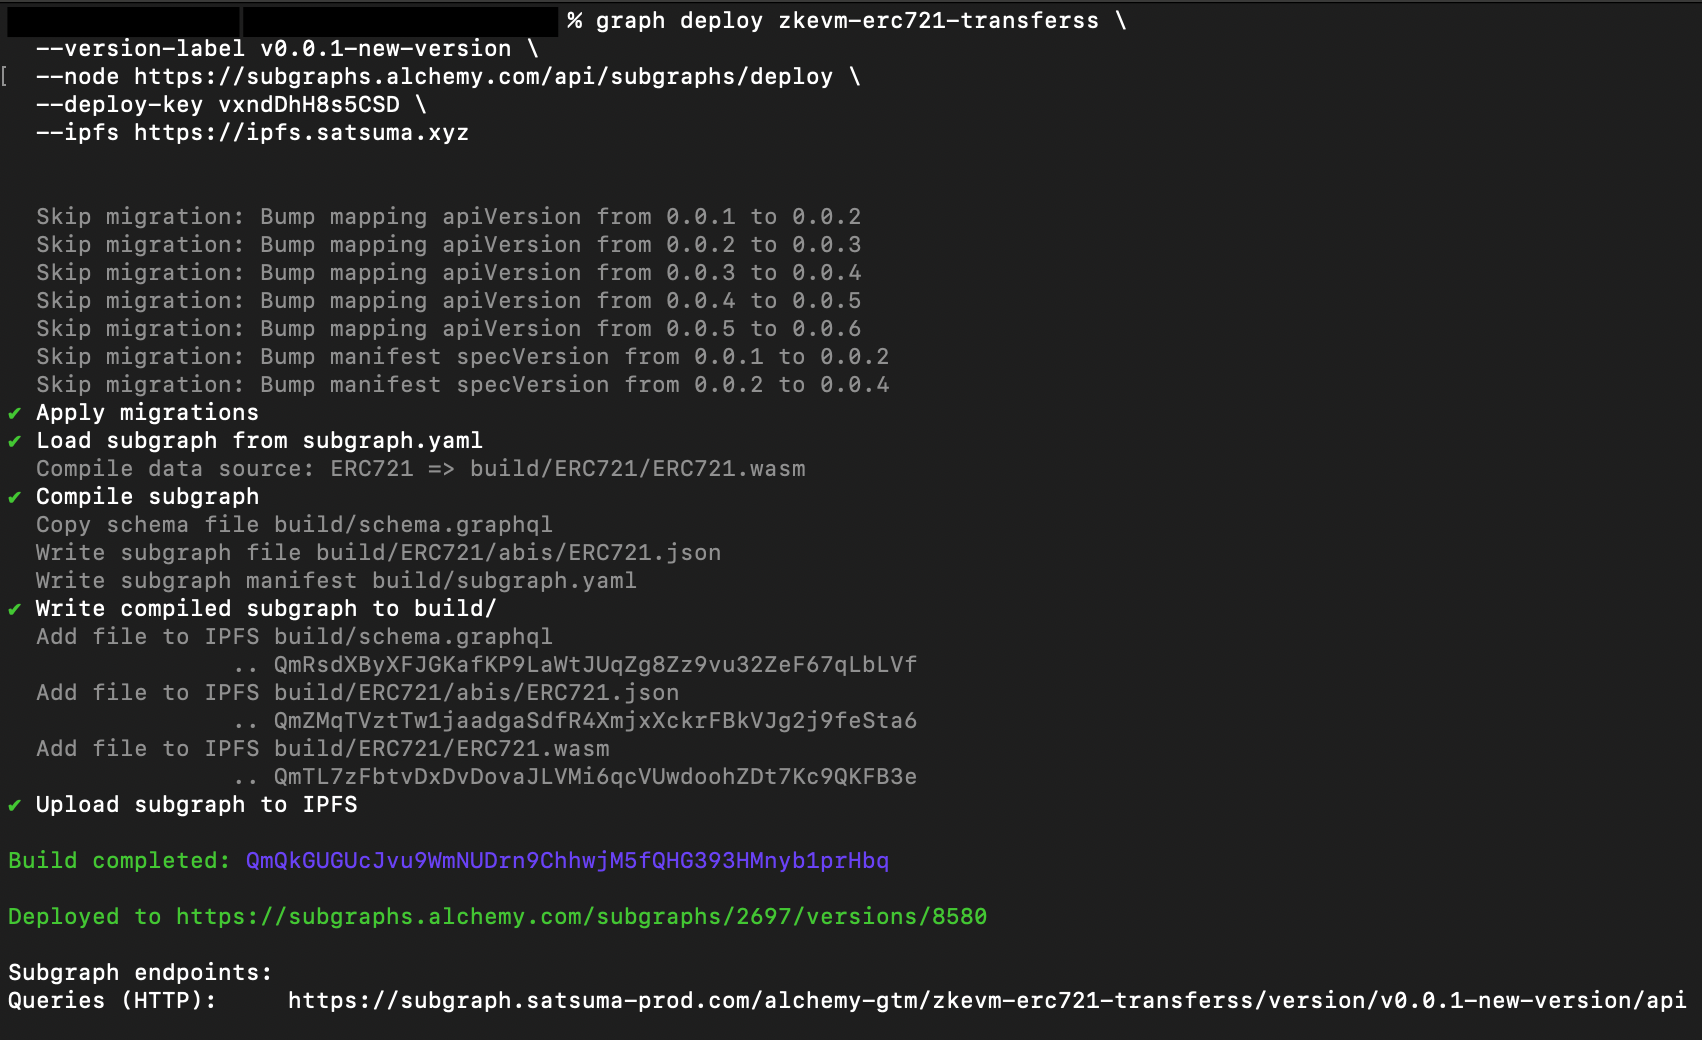This screenshot has height=1040, width=1702.
Task: Click the schema.graphql IPFS hash starting QmRsdXBy
Action: point(595,665)
